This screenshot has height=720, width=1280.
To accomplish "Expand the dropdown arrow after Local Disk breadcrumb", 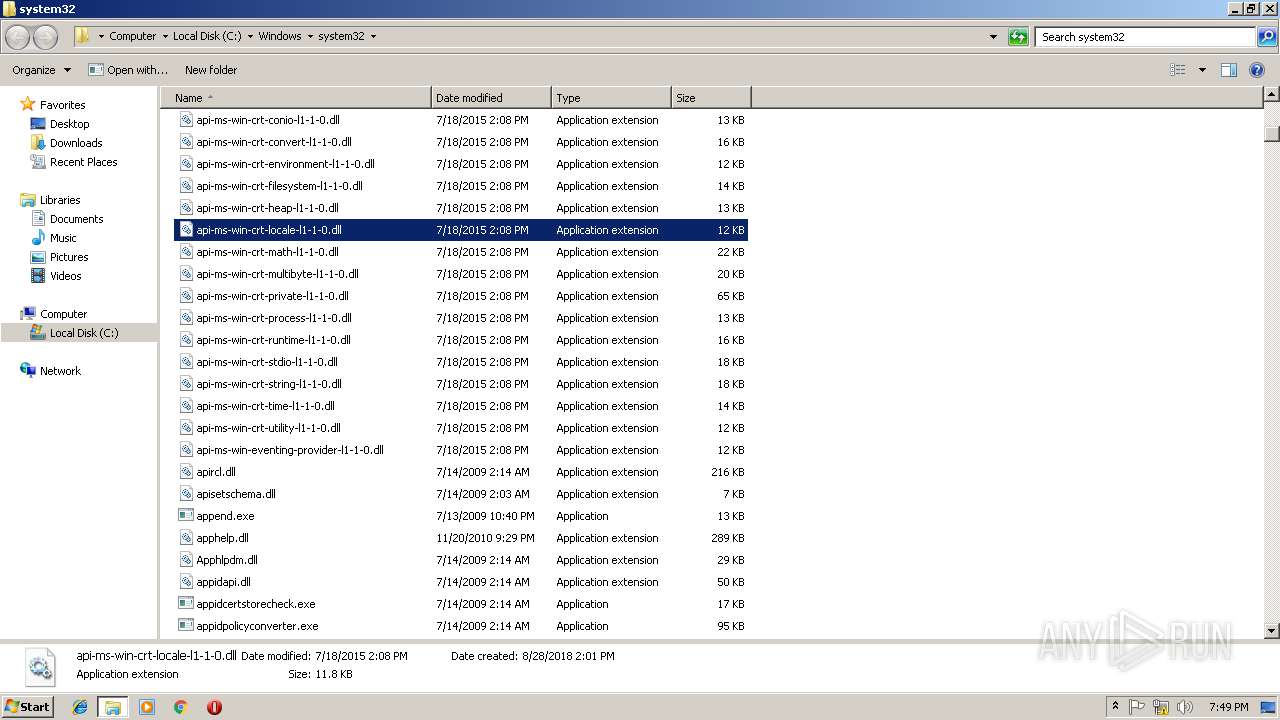I will (x=250, y=37).
